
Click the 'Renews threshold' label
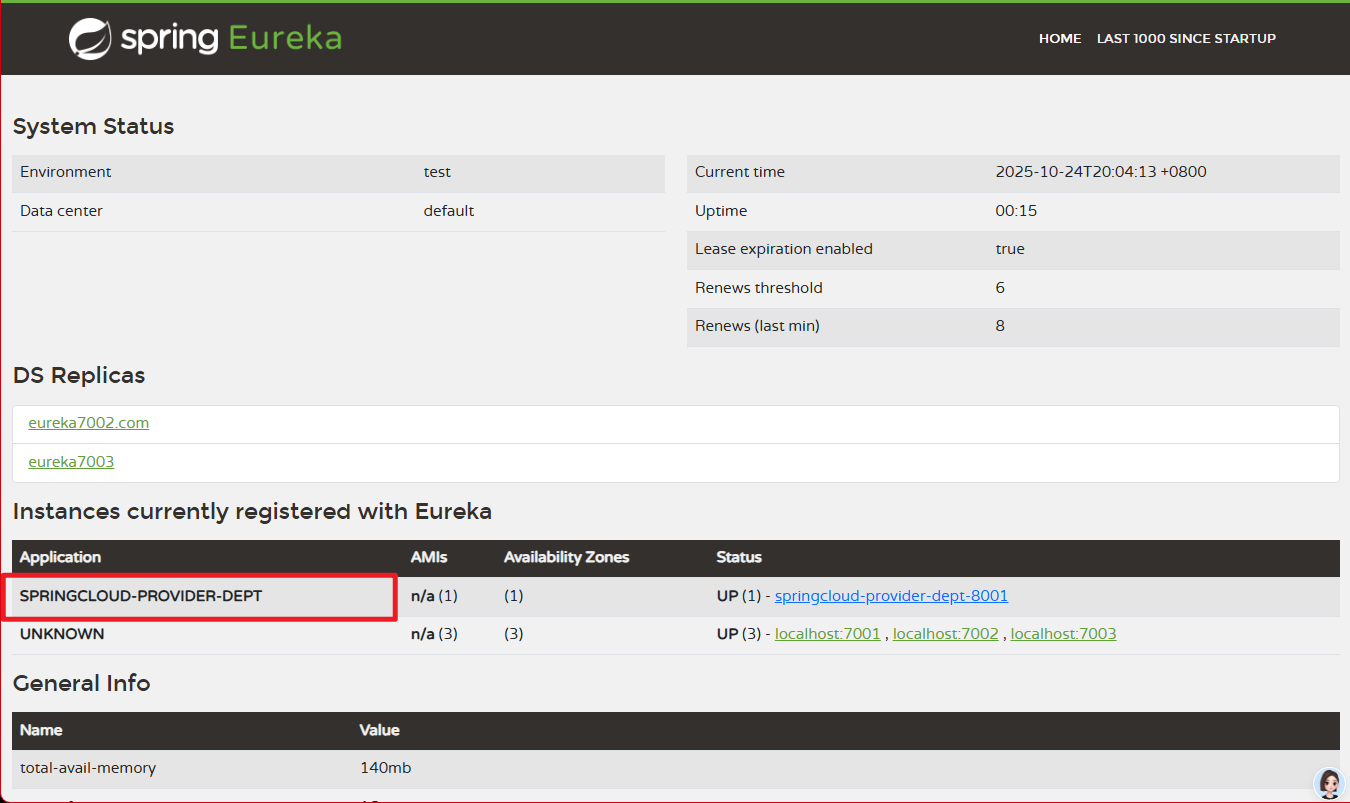[759, 288]
